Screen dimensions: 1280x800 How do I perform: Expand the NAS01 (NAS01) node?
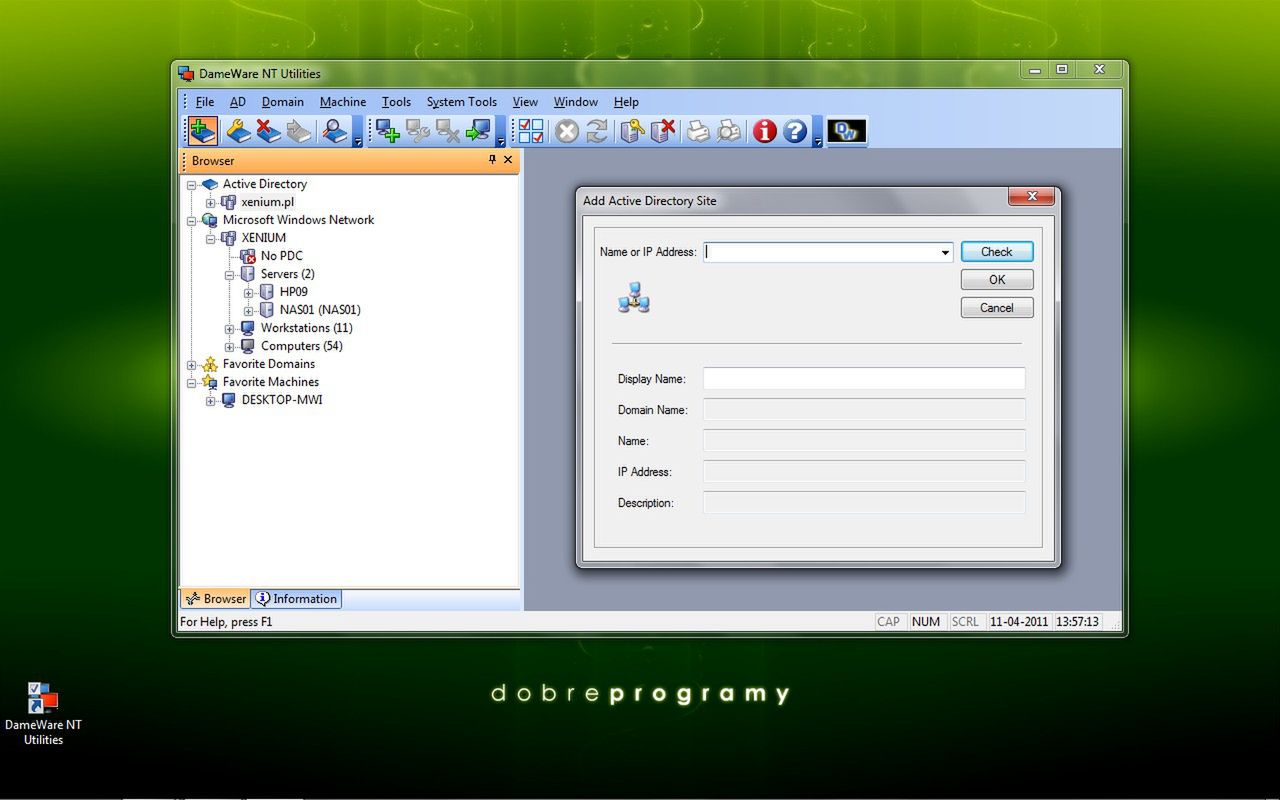tap(249, 310)
